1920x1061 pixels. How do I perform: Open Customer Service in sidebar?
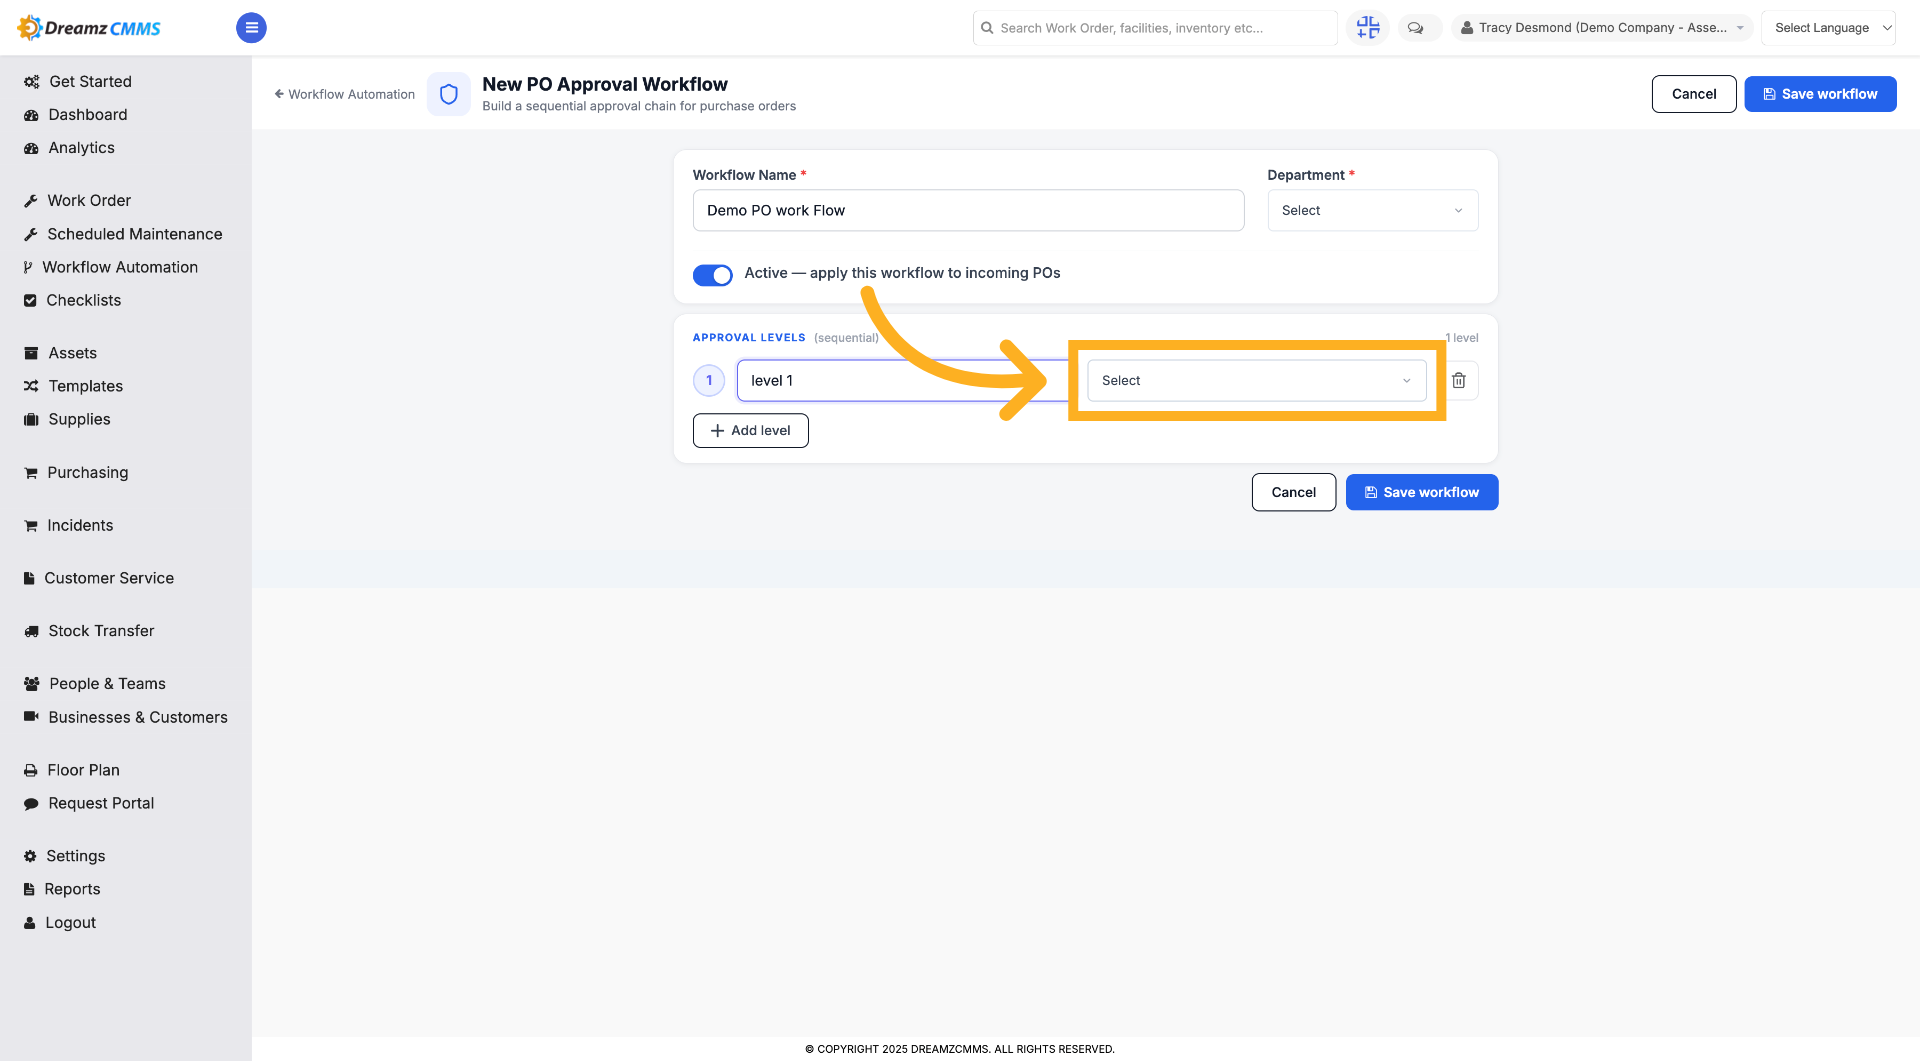pos(109,578)
